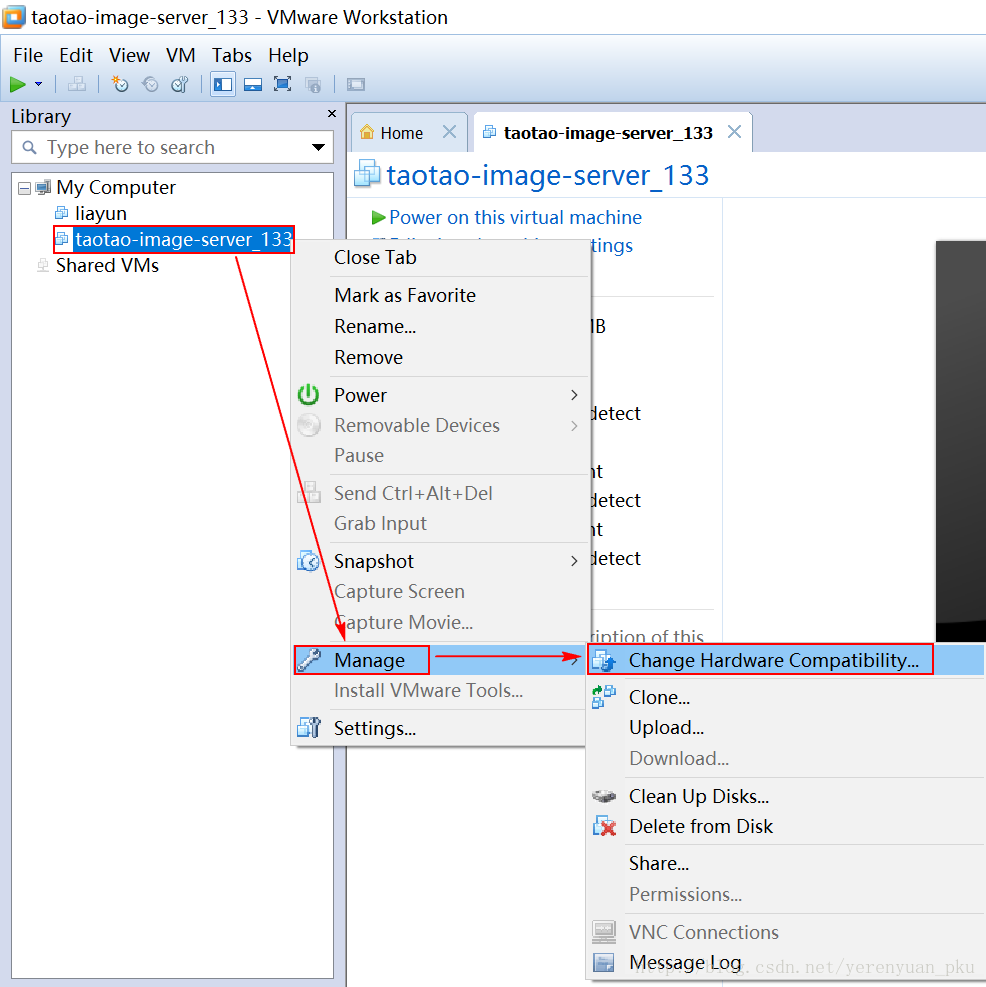
Task: Close the Library panel
Action: [332, 113]
